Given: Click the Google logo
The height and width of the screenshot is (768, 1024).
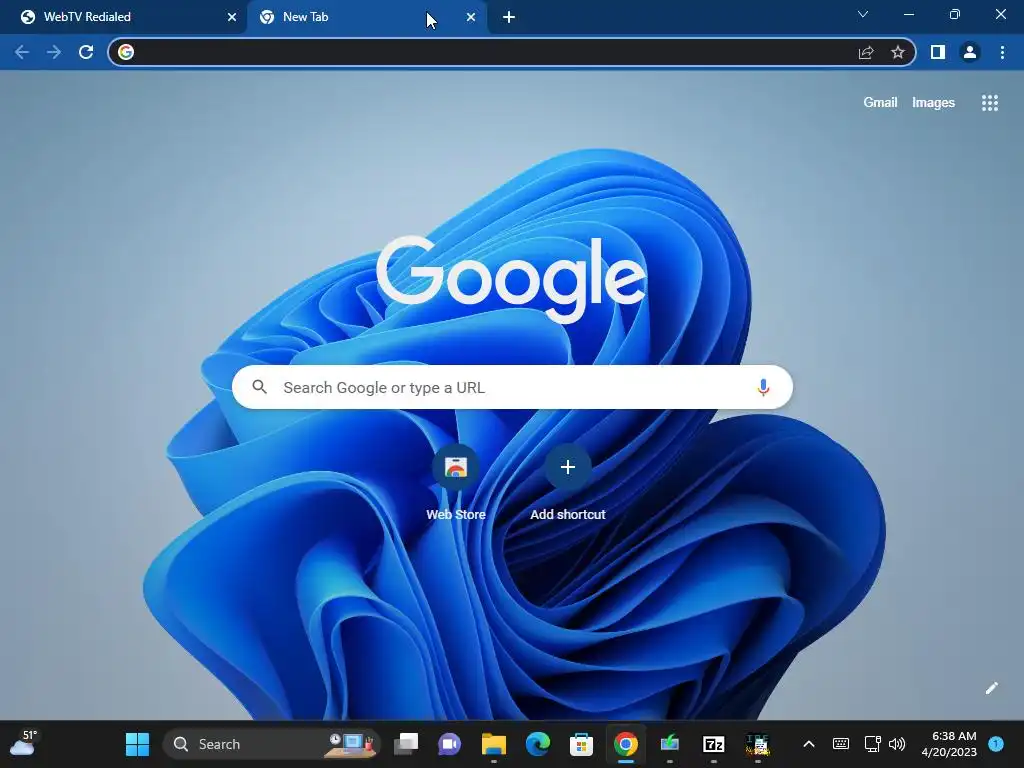Looking at the screenshot, I should click(x=511, y=279).
